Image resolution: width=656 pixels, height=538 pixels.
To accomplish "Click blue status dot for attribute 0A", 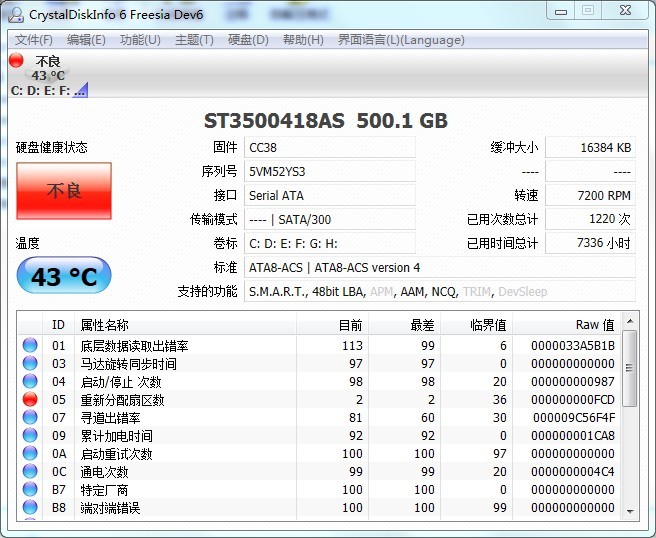I will pos(30,453).
